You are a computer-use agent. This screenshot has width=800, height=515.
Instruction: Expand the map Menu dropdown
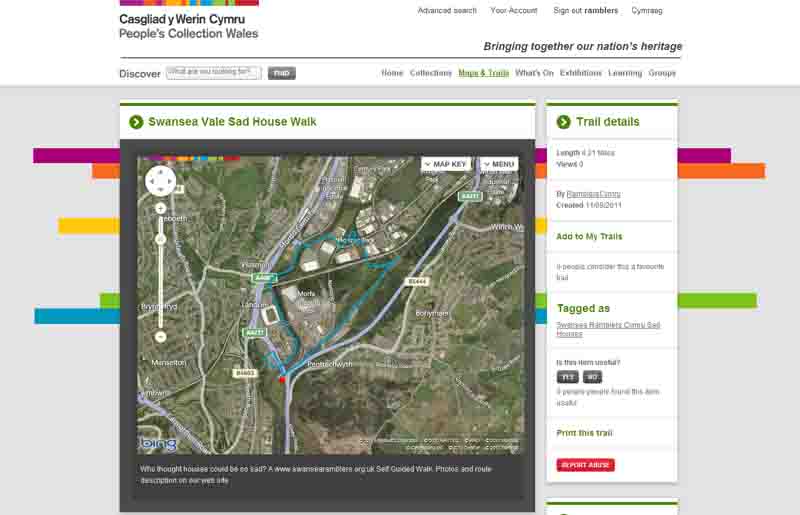click(499, 164)
